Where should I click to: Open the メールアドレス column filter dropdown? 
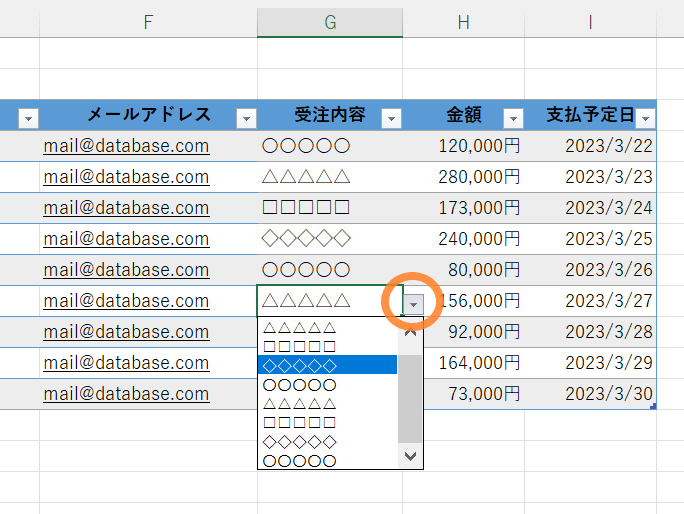(x=246, y=118)
